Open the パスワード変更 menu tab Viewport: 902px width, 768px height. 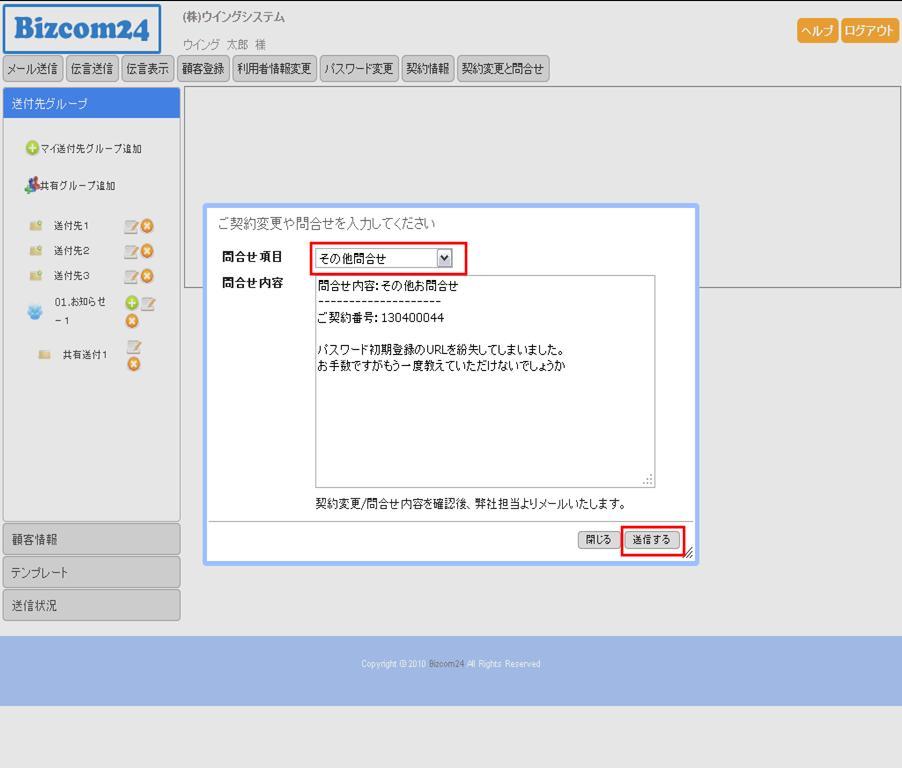point(358,69)
